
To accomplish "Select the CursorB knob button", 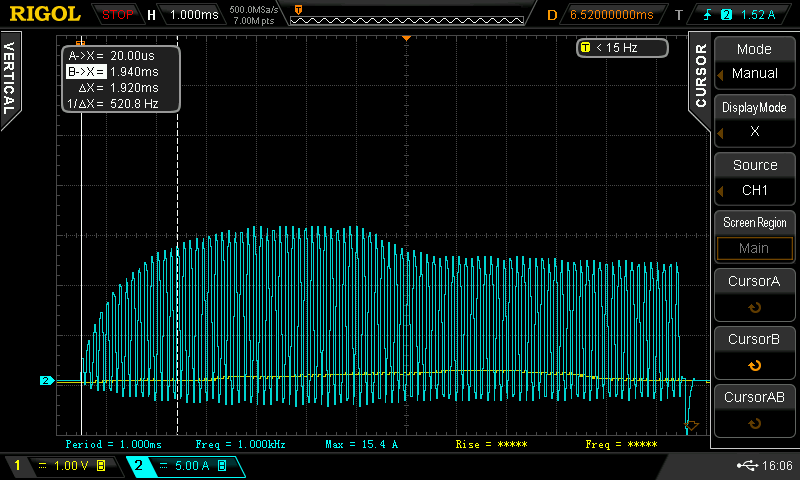I will coord(754,352).
